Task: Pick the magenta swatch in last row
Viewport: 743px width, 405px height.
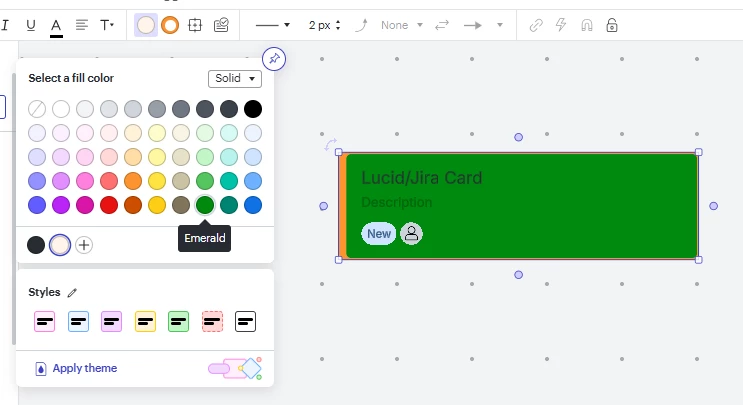Action: (85, 205)
